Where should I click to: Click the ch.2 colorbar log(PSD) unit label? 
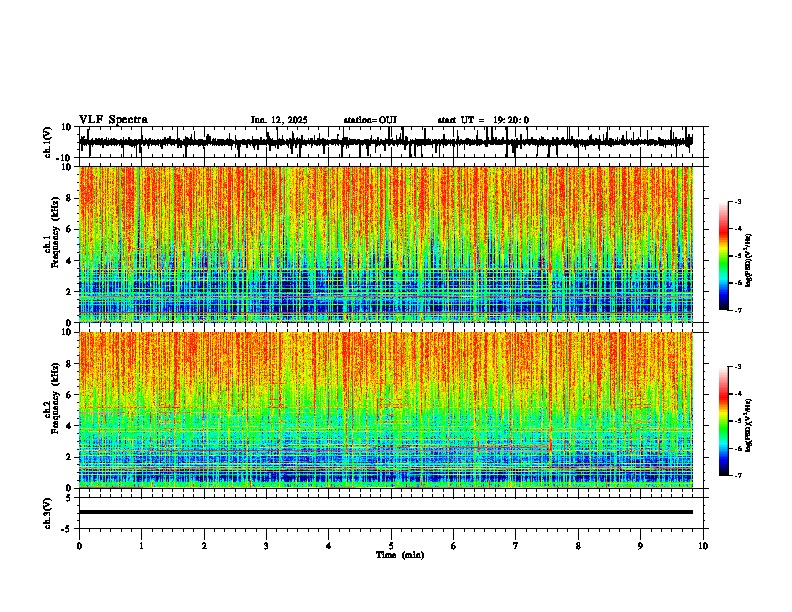click(x=749, y=425)
